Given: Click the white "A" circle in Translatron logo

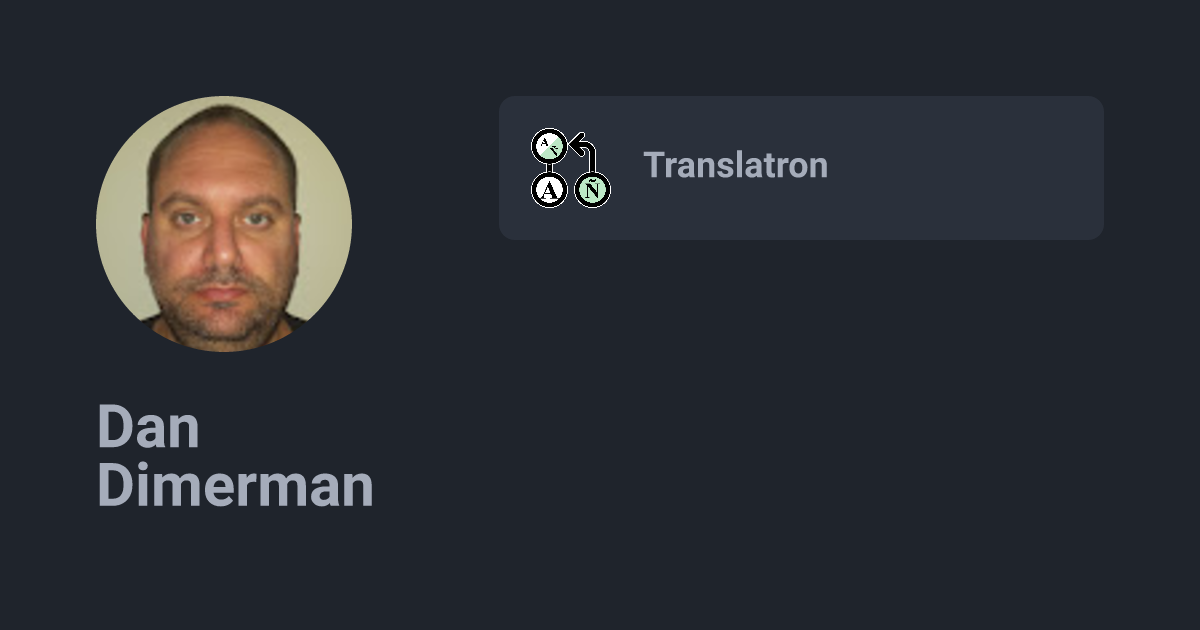Looking at the screenshot, I should (x=549, y=189).
